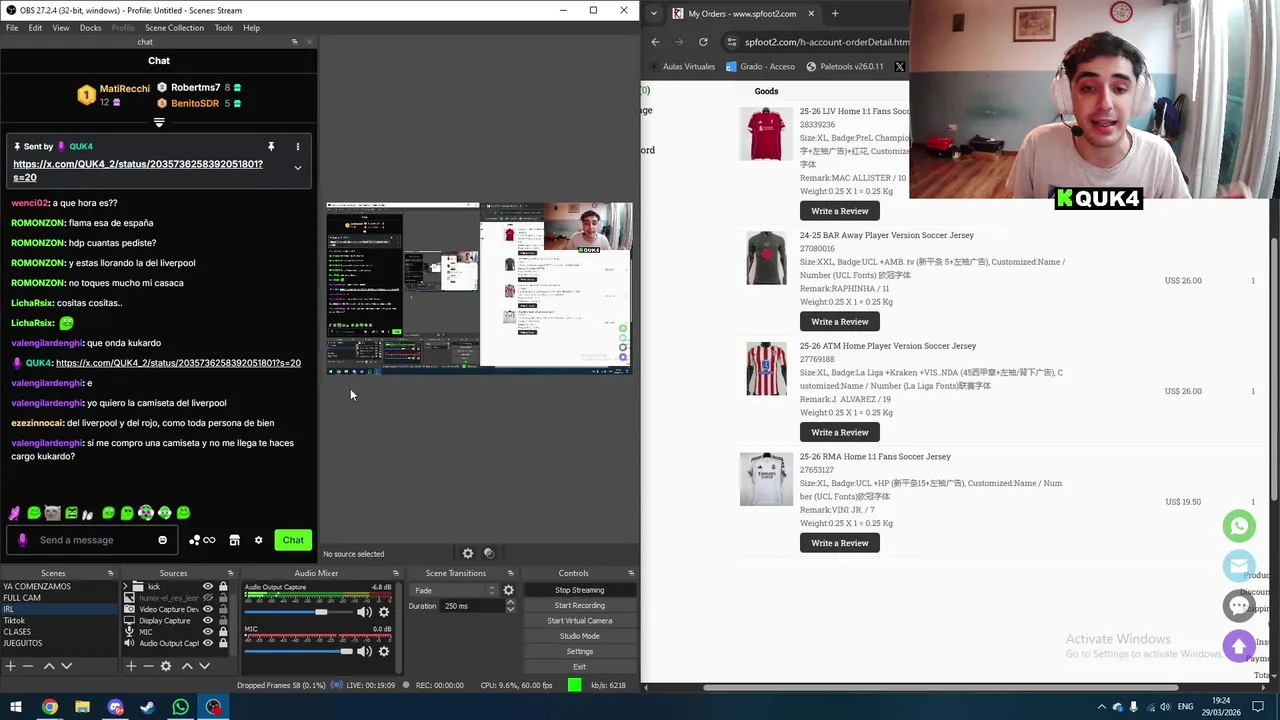
Task: Click the Stop Streaming button
Action: click(x=579, y=590)
